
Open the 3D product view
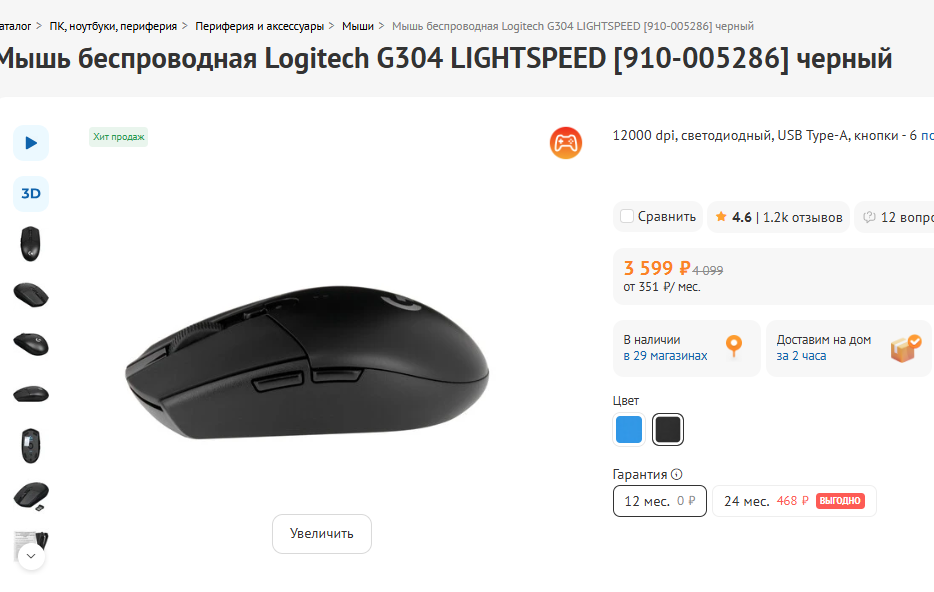click(x=31, y=193)
